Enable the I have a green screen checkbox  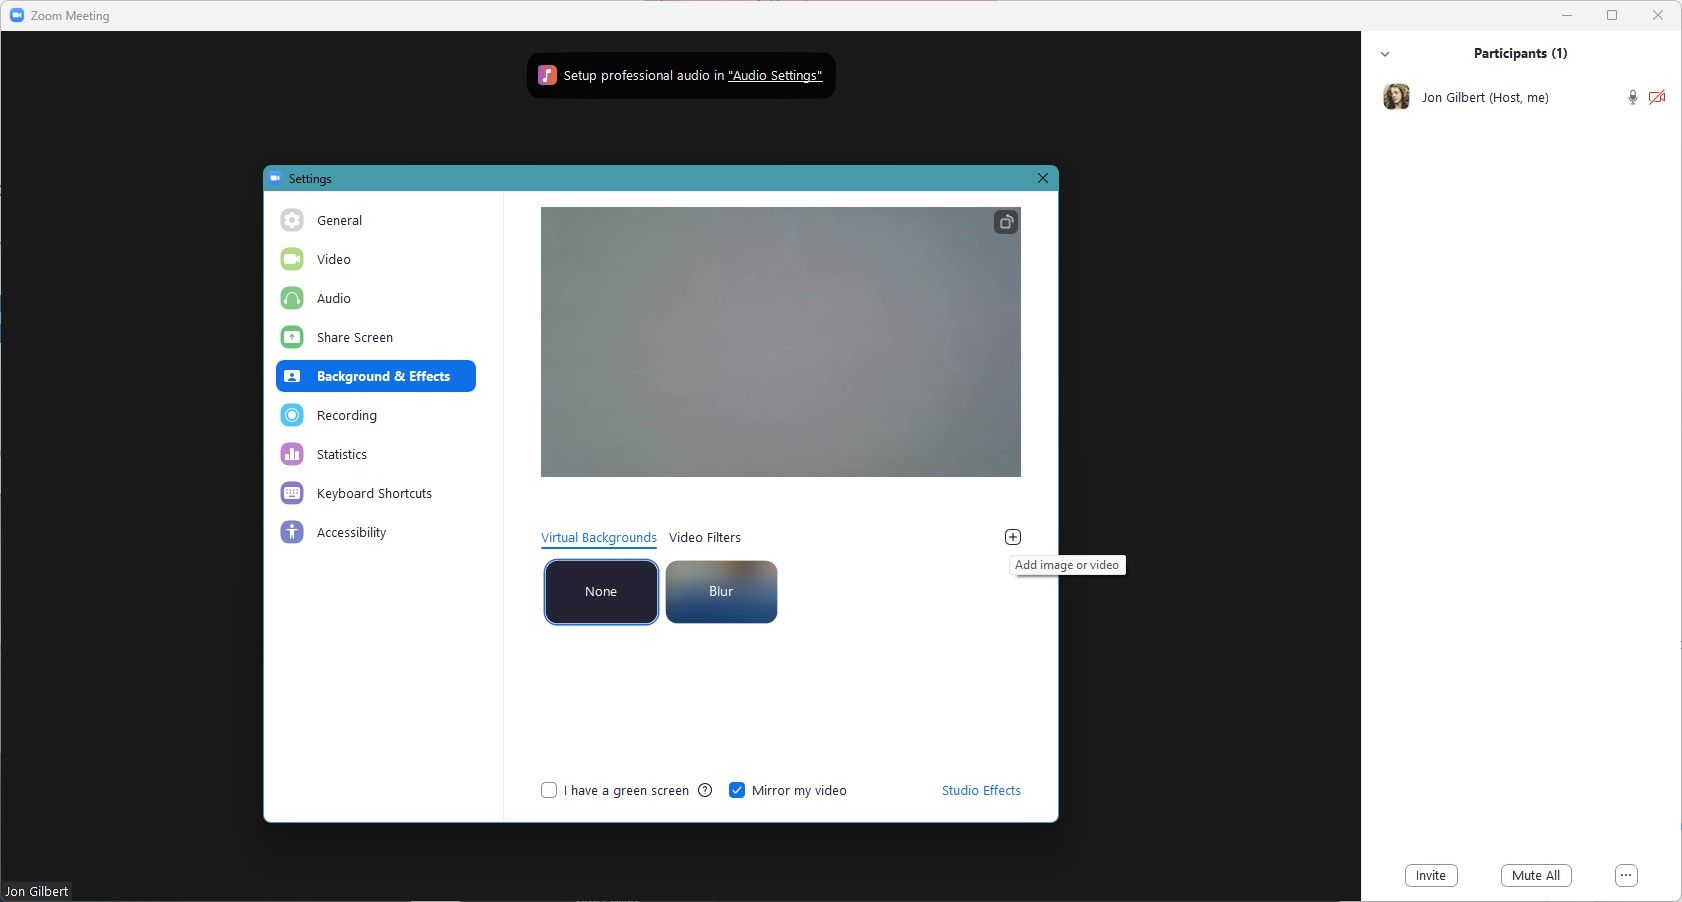coord(549,790)
